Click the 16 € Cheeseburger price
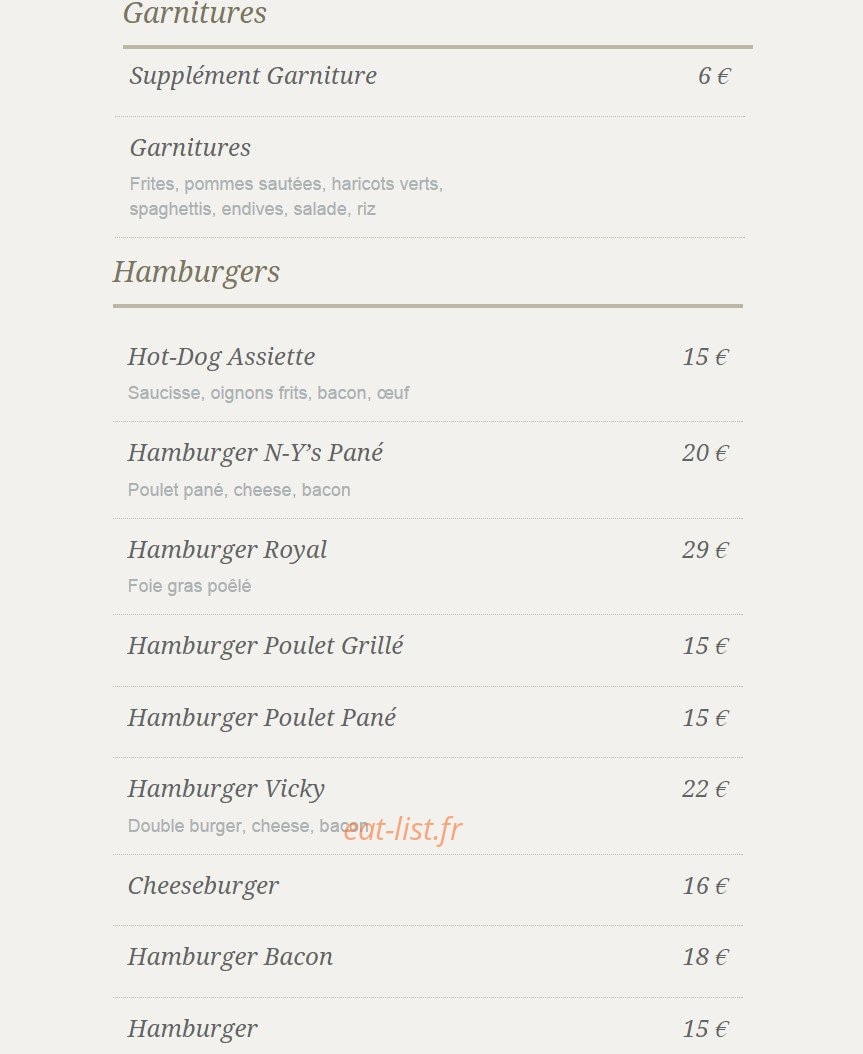863x1054 pixels. click(x=705, y=886)
